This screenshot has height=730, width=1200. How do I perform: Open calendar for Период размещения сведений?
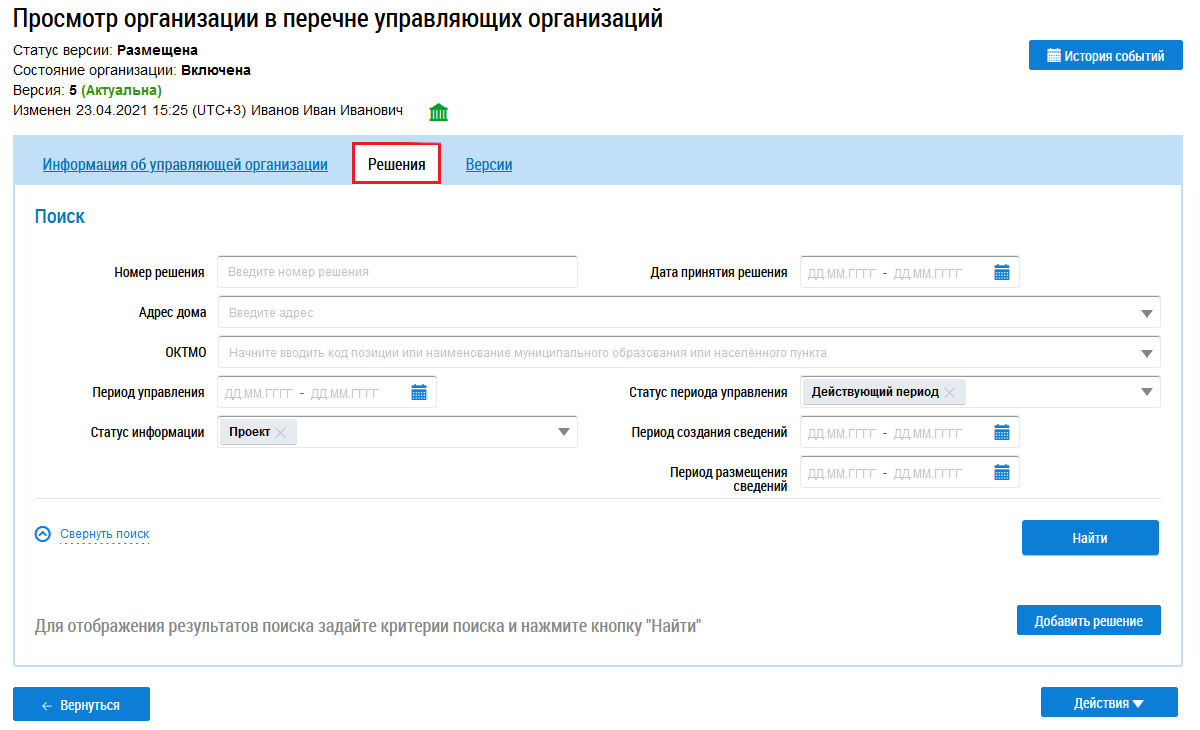[1002, 473]
